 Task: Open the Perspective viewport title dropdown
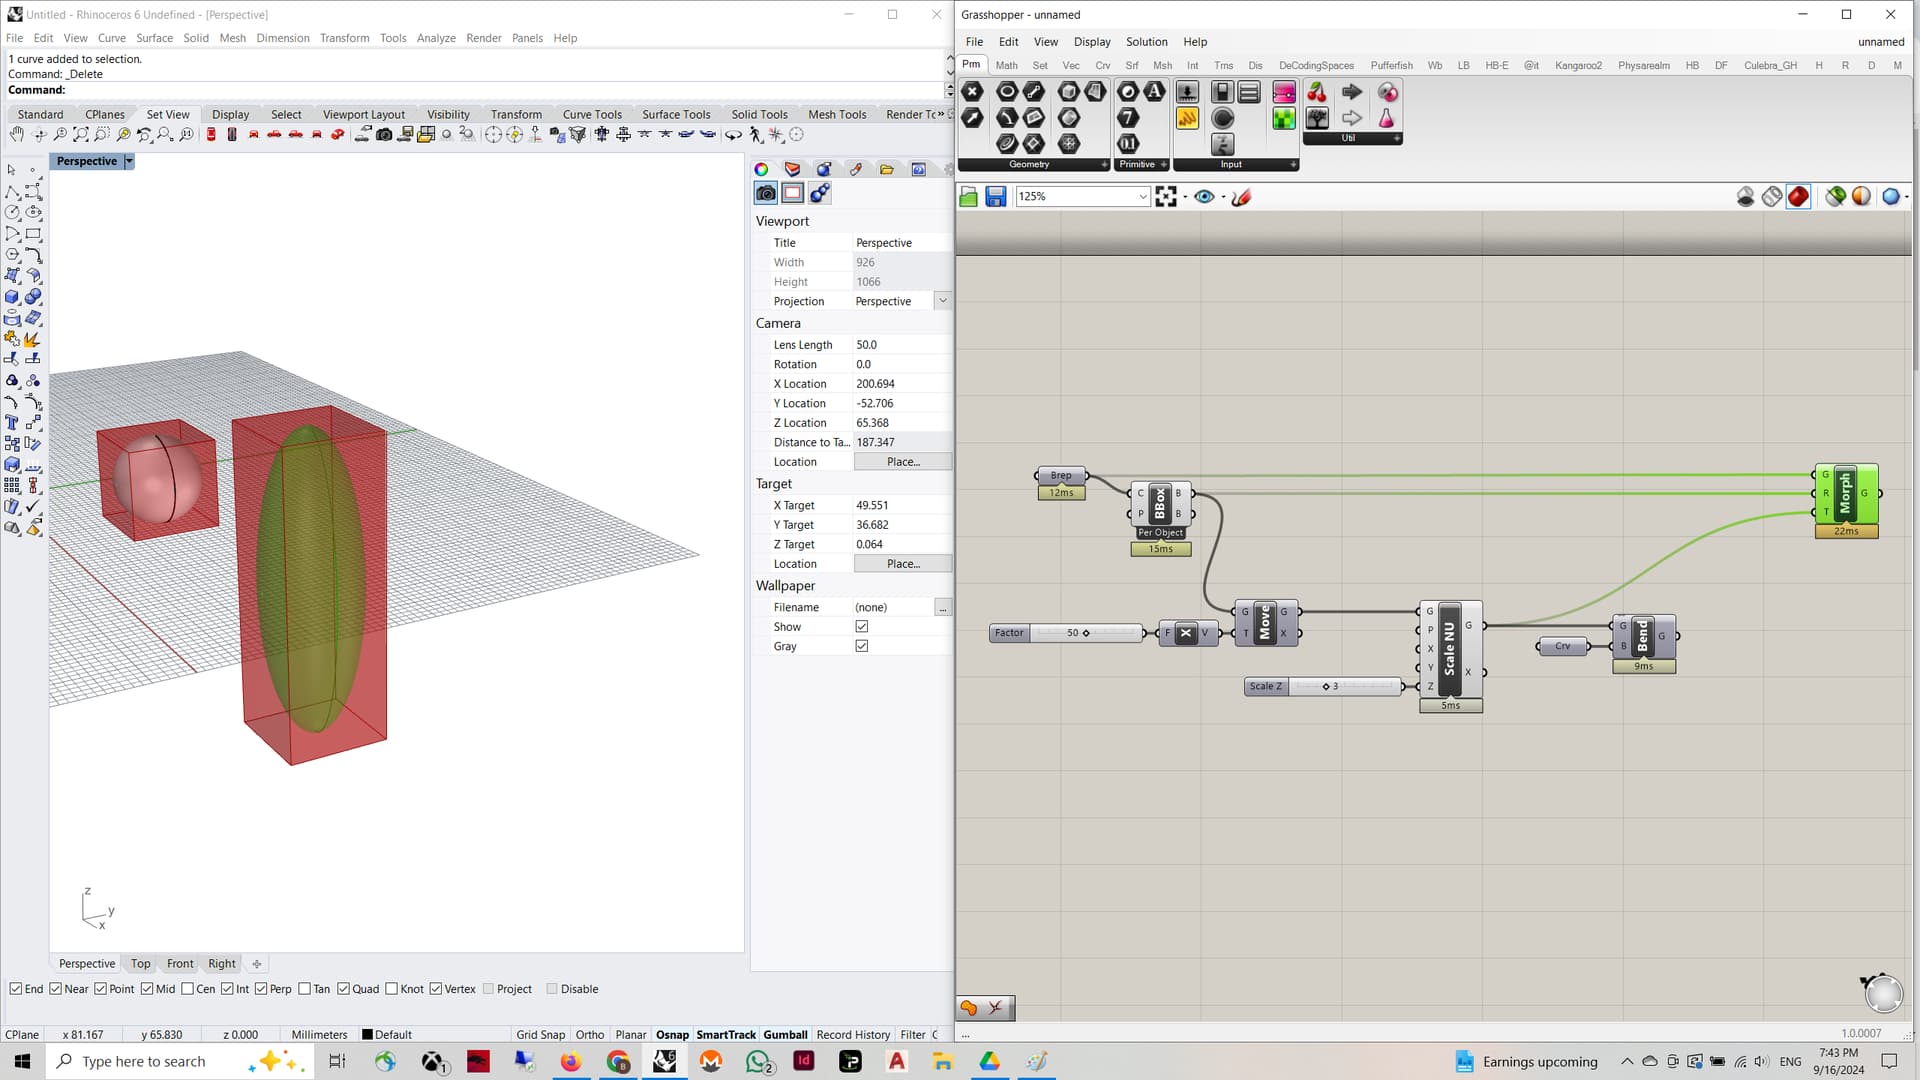point(128,160)
